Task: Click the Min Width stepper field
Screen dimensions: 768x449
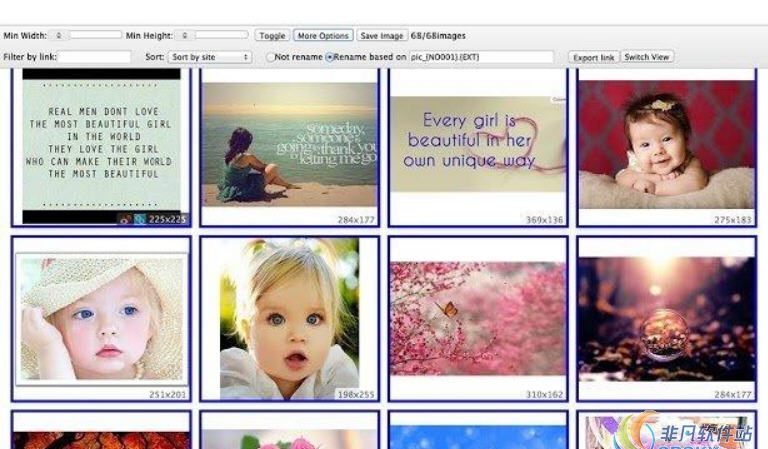Action: click(59, 35)
